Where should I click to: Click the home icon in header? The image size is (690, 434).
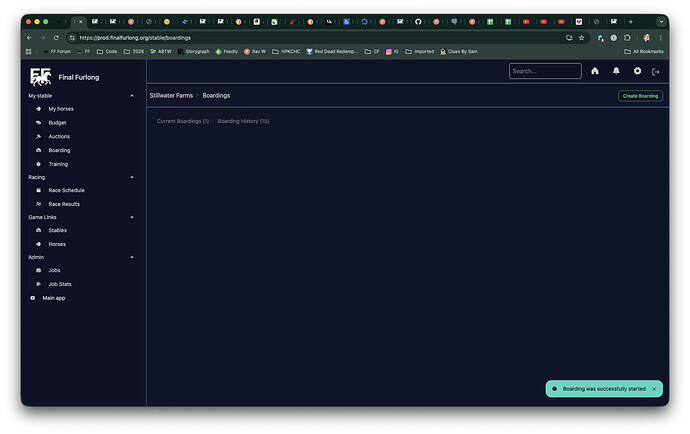[595, 71]
